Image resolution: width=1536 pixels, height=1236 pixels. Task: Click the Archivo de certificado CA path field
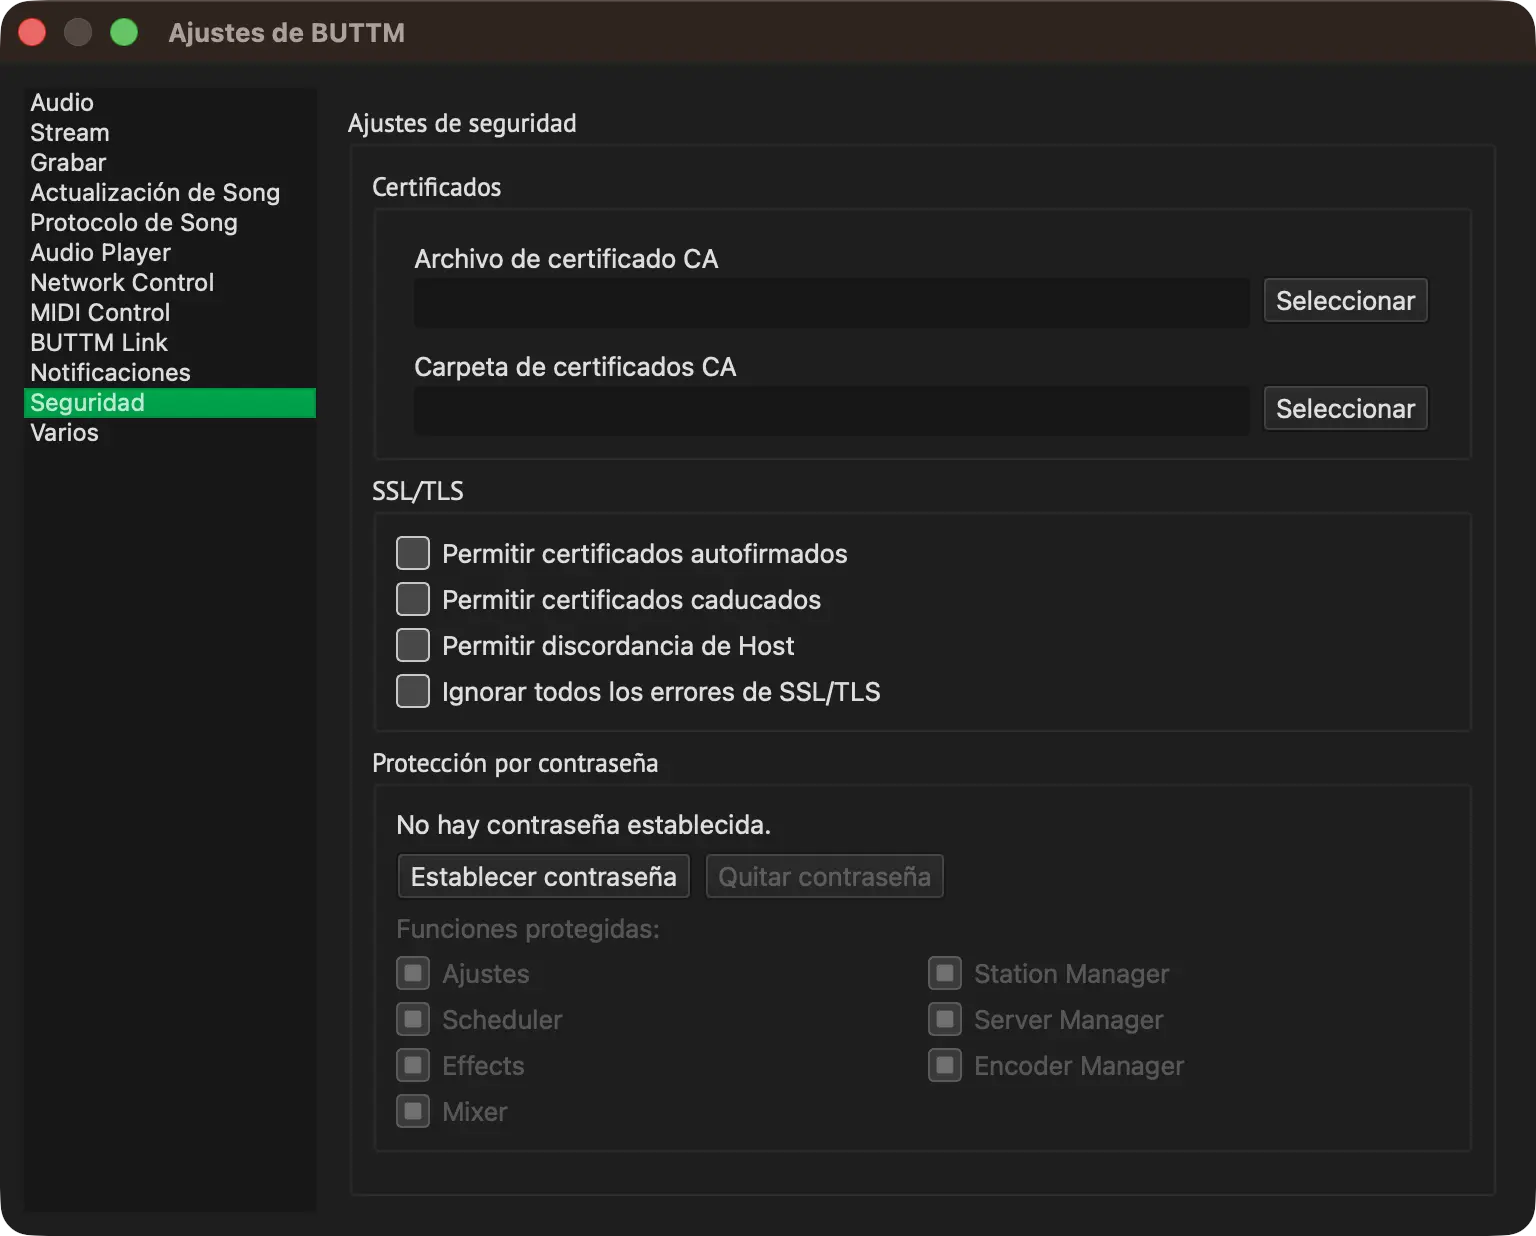point(832,302)
